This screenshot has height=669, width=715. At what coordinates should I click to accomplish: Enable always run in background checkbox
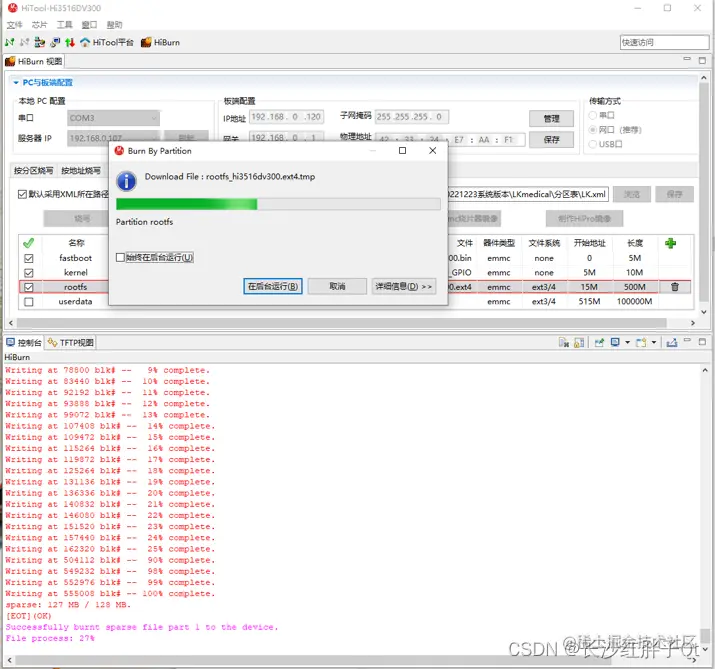120,258
